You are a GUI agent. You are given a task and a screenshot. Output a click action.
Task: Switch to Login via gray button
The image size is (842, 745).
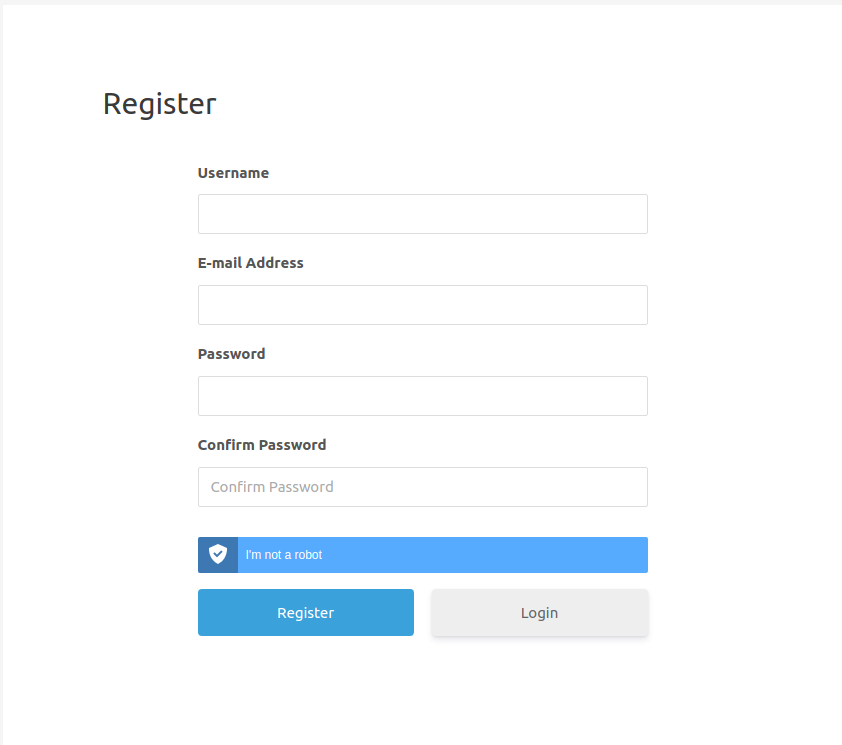539,613
